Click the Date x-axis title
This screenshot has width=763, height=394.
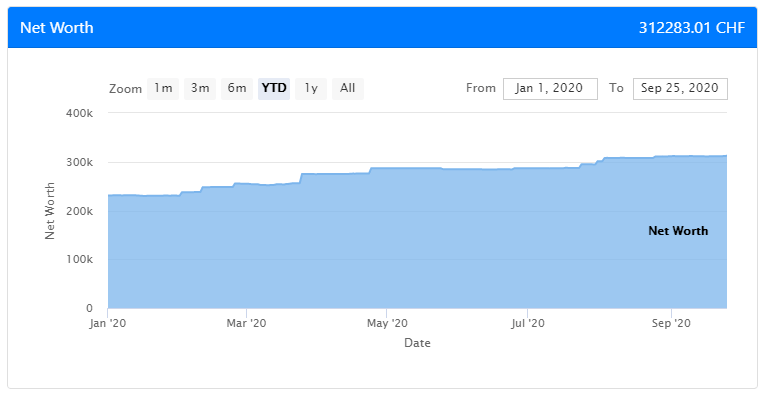418,343
